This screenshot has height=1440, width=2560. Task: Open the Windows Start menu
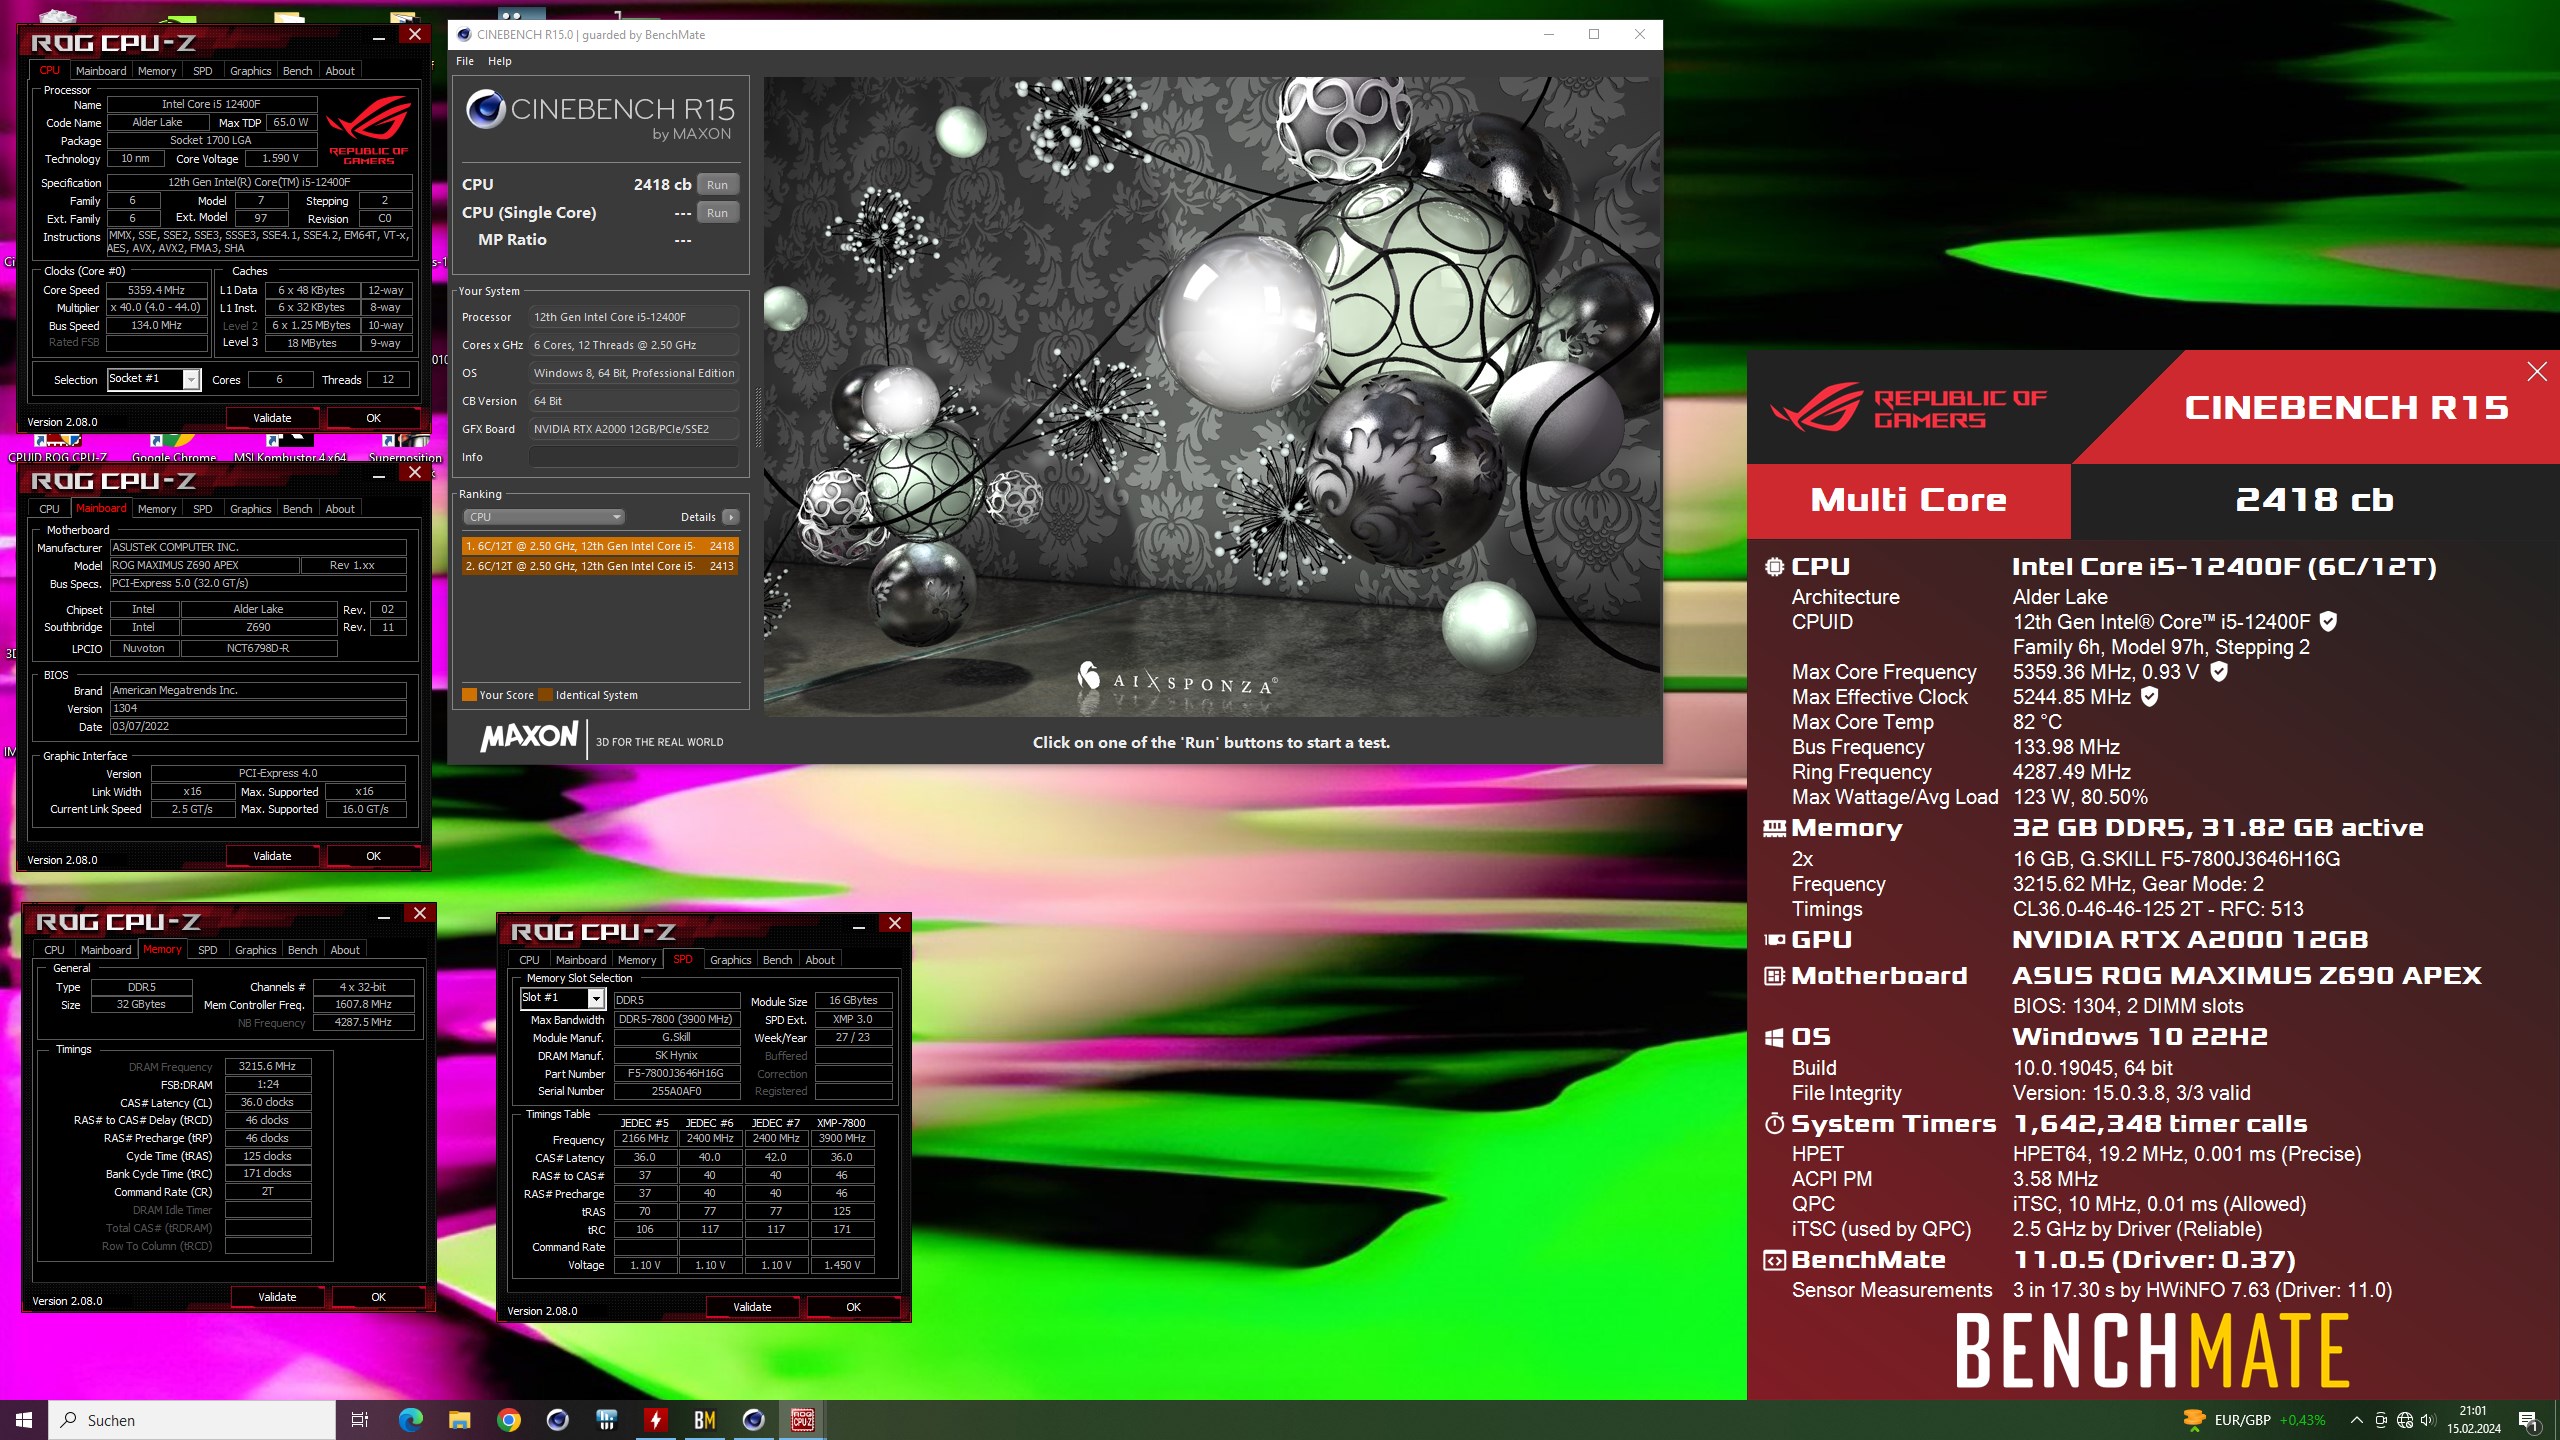pyautogui.click(x=24, y=1420)
